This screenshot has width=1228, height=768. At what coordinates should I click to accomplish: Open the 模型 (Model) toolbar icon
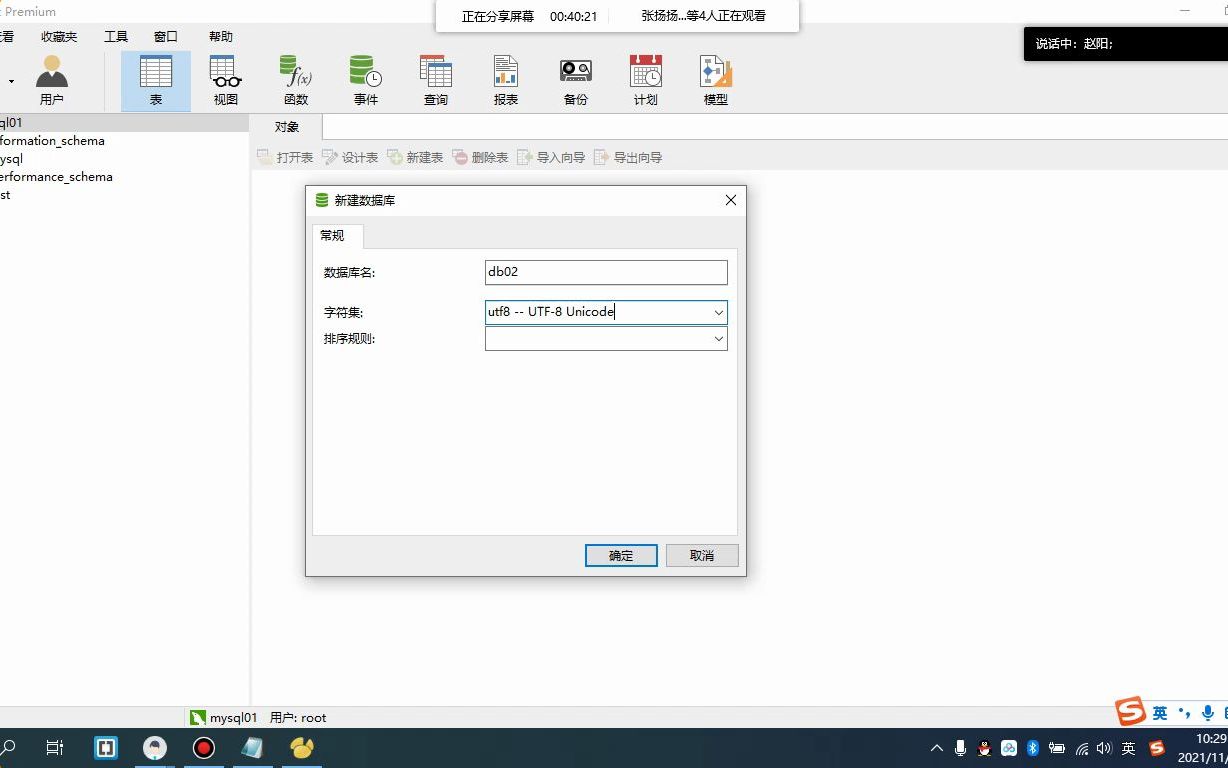pyautogui.click(x=716, y=80)
